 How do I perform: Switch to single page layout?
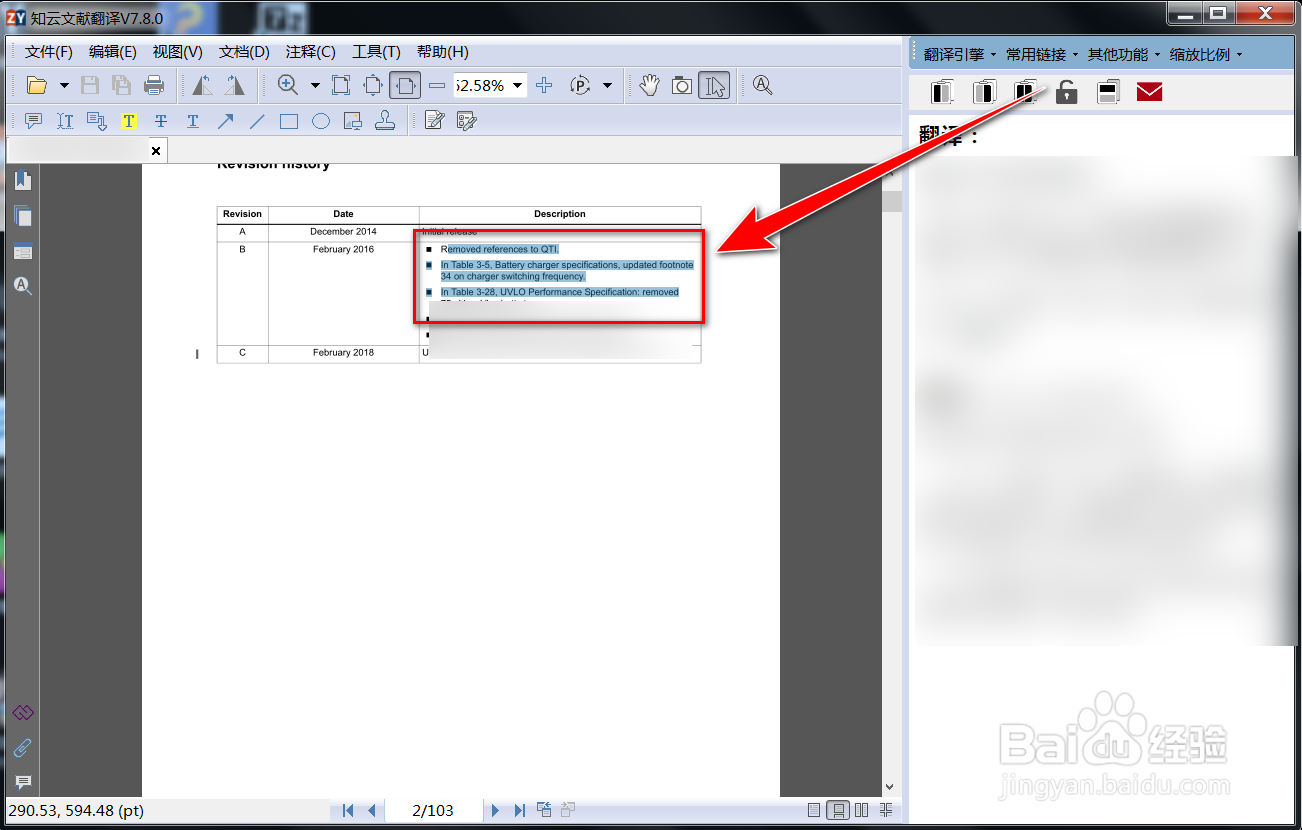click(814, 810)
